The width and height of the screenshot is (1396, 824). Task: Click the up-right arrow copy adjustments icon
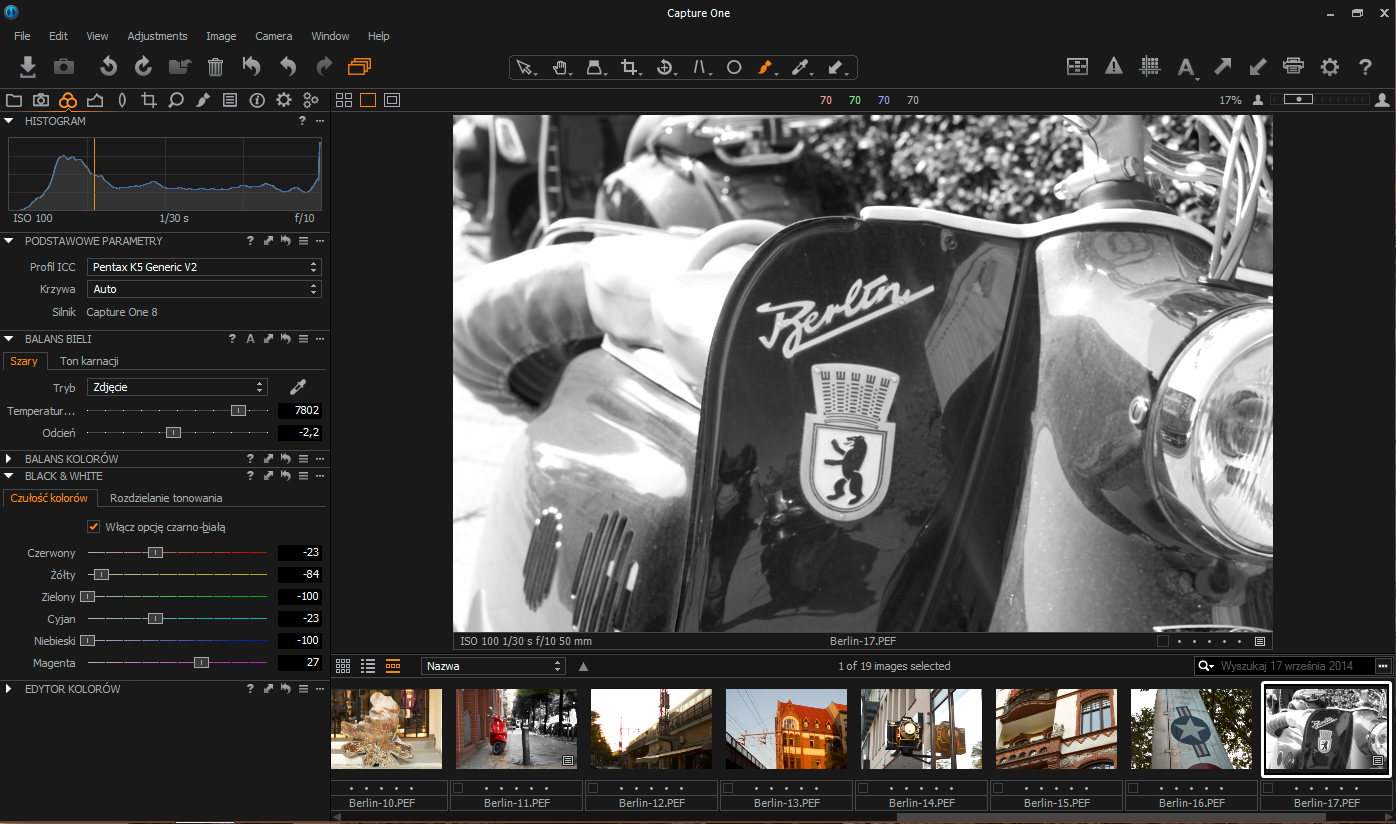click(1222, 67)
